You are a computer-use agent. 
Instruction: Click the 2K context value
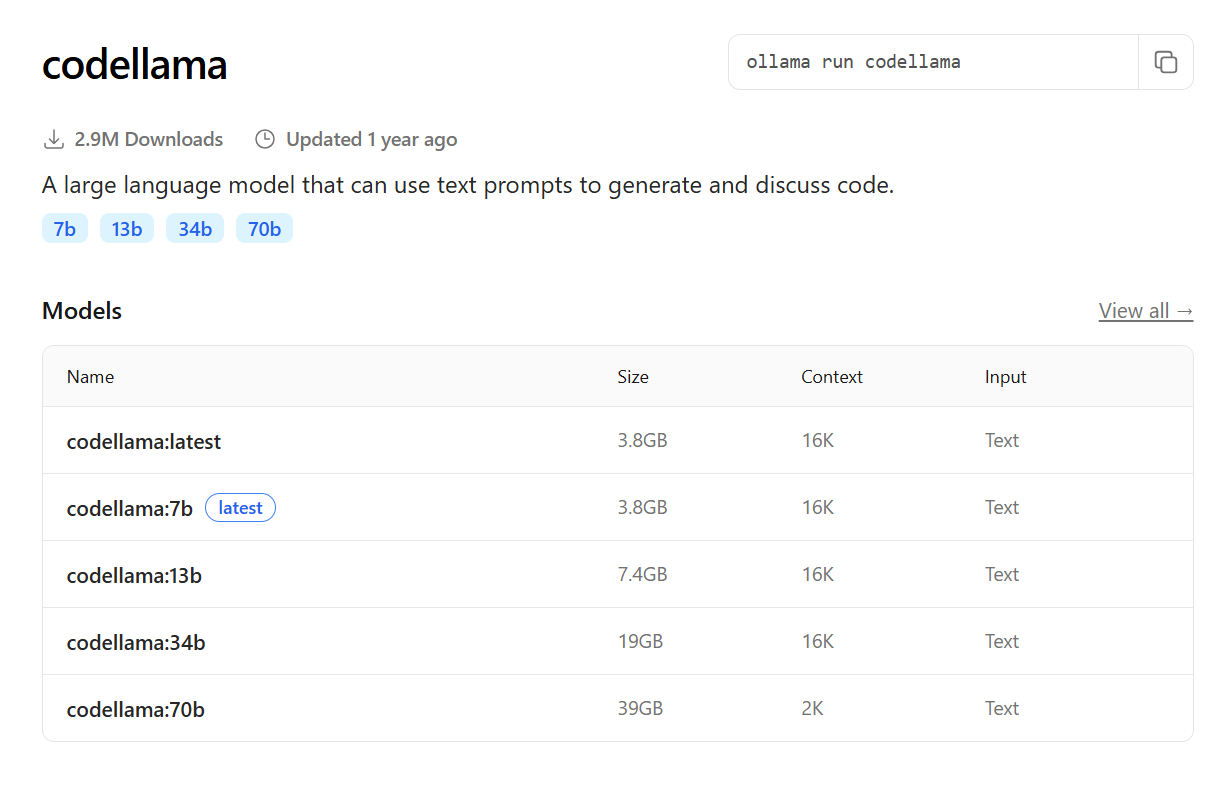[812, 709]
